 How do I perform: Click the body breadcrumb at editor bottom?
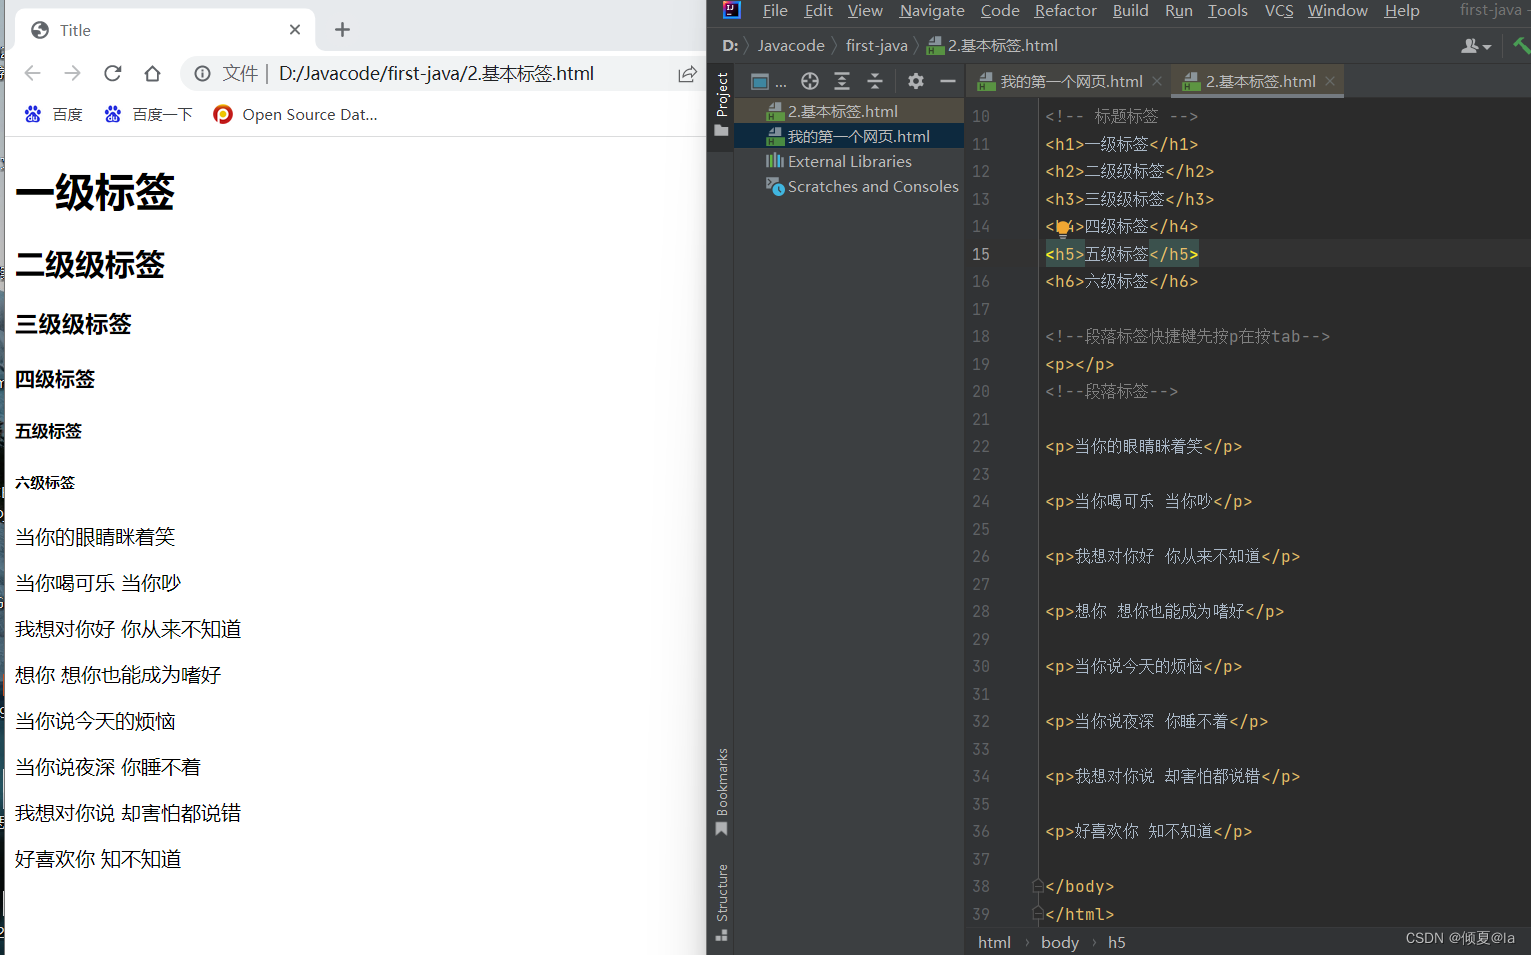1059,942
